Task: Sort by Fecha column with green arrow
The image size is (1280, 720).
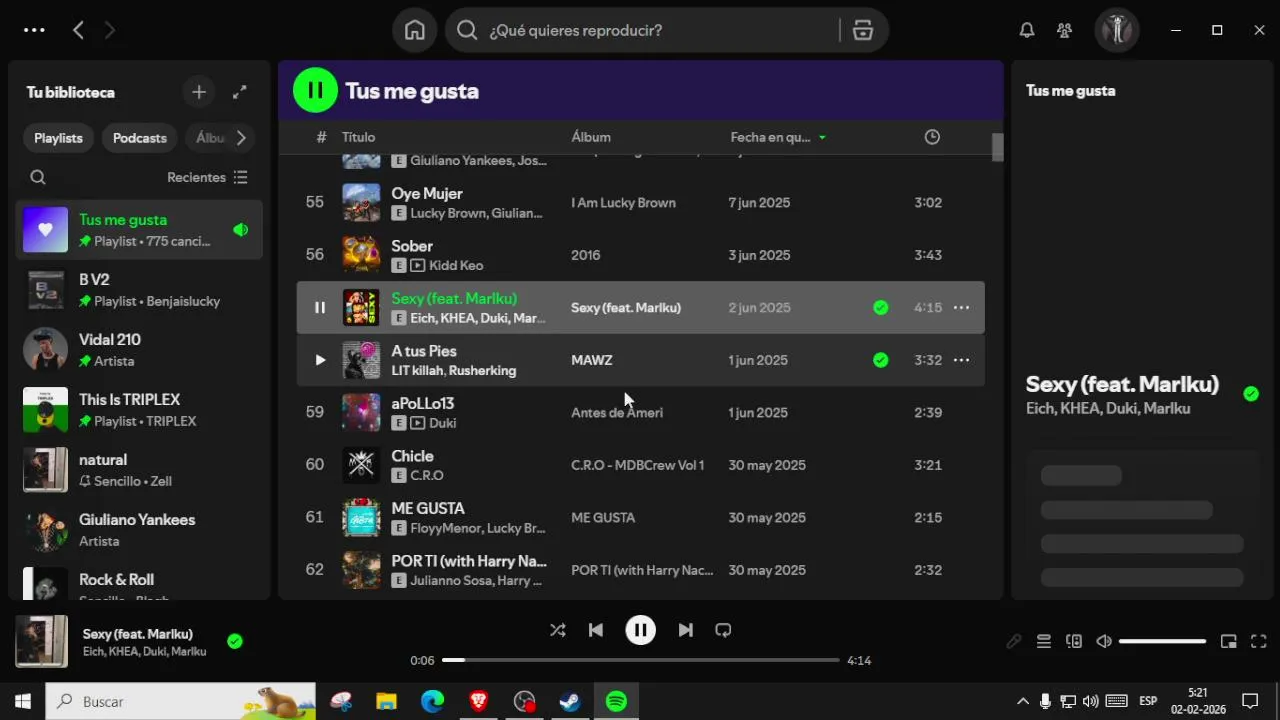Action: (x=778, y=137)
